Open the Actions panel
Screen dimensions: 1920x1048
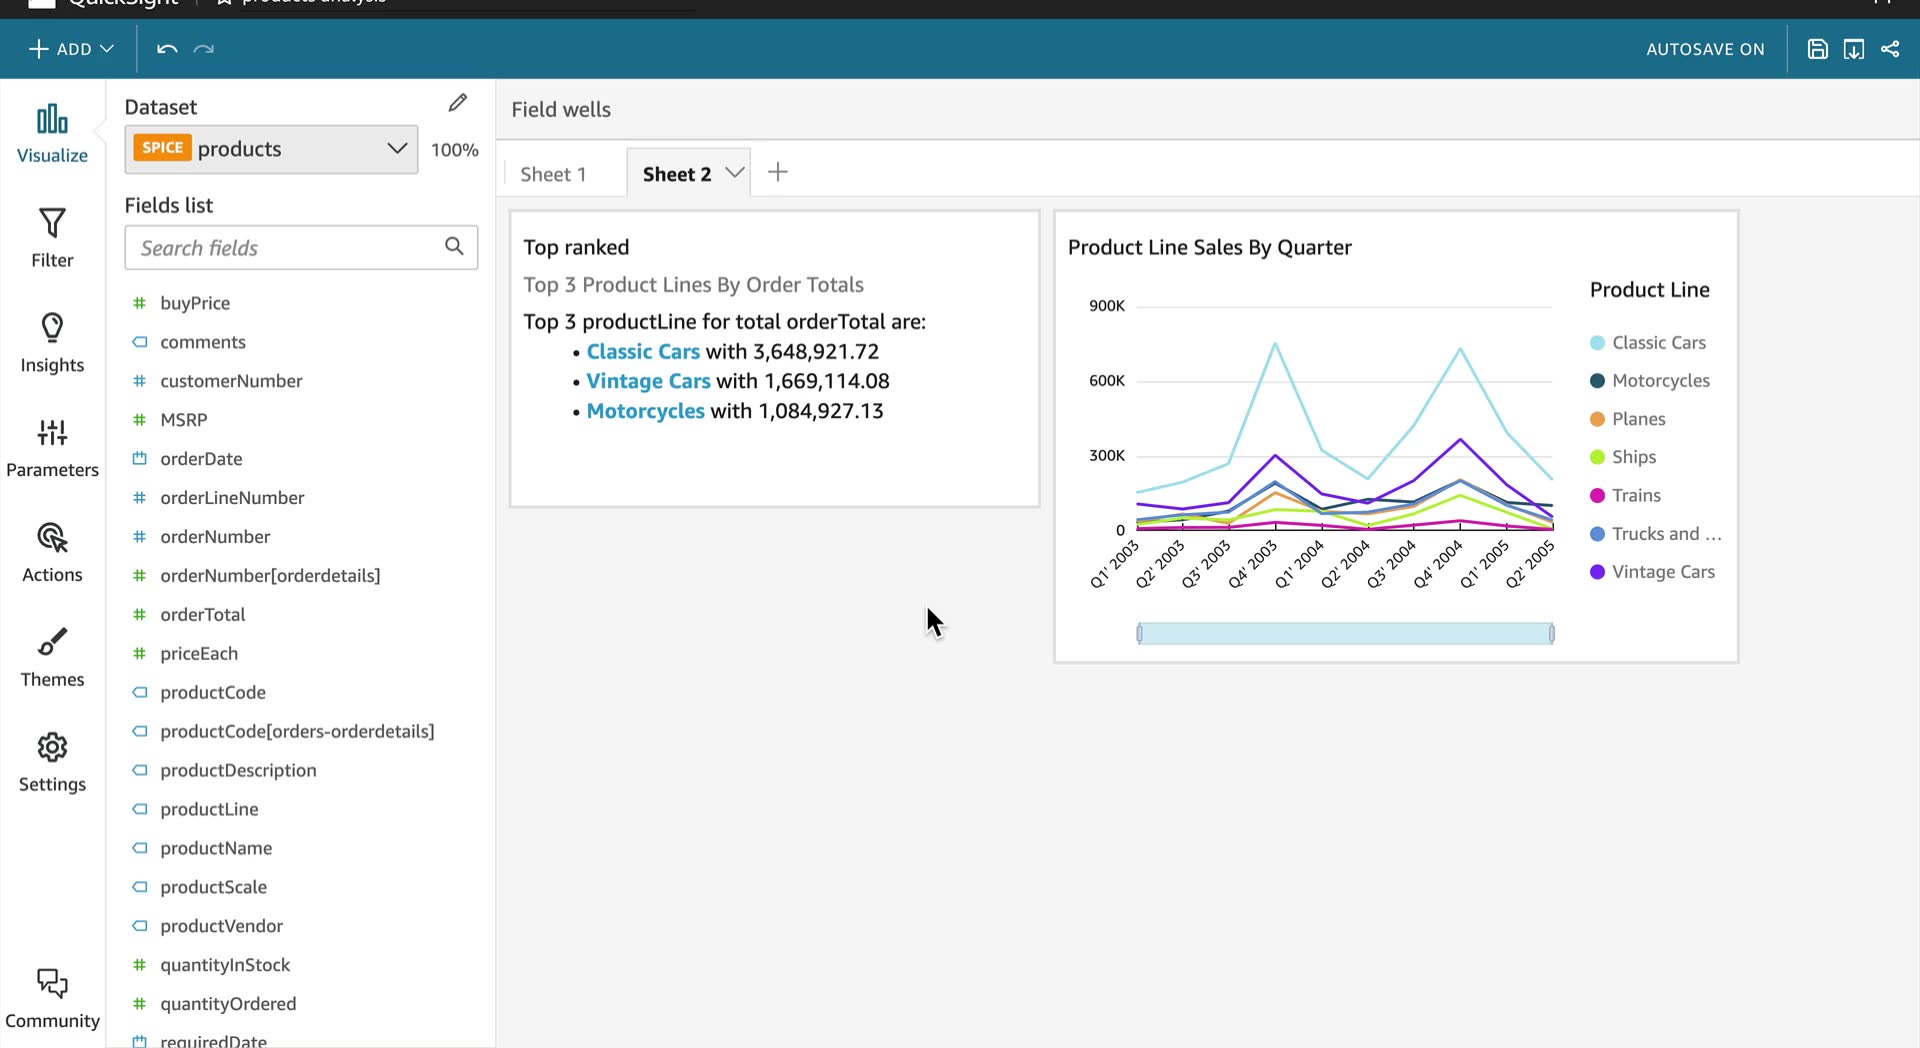click(52, 553)
